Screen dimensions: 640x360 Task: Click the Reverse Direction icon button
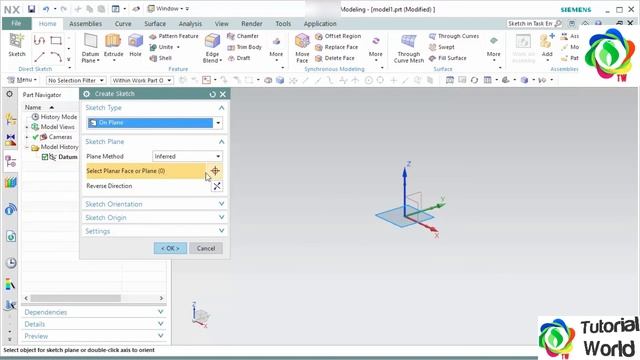217,186
